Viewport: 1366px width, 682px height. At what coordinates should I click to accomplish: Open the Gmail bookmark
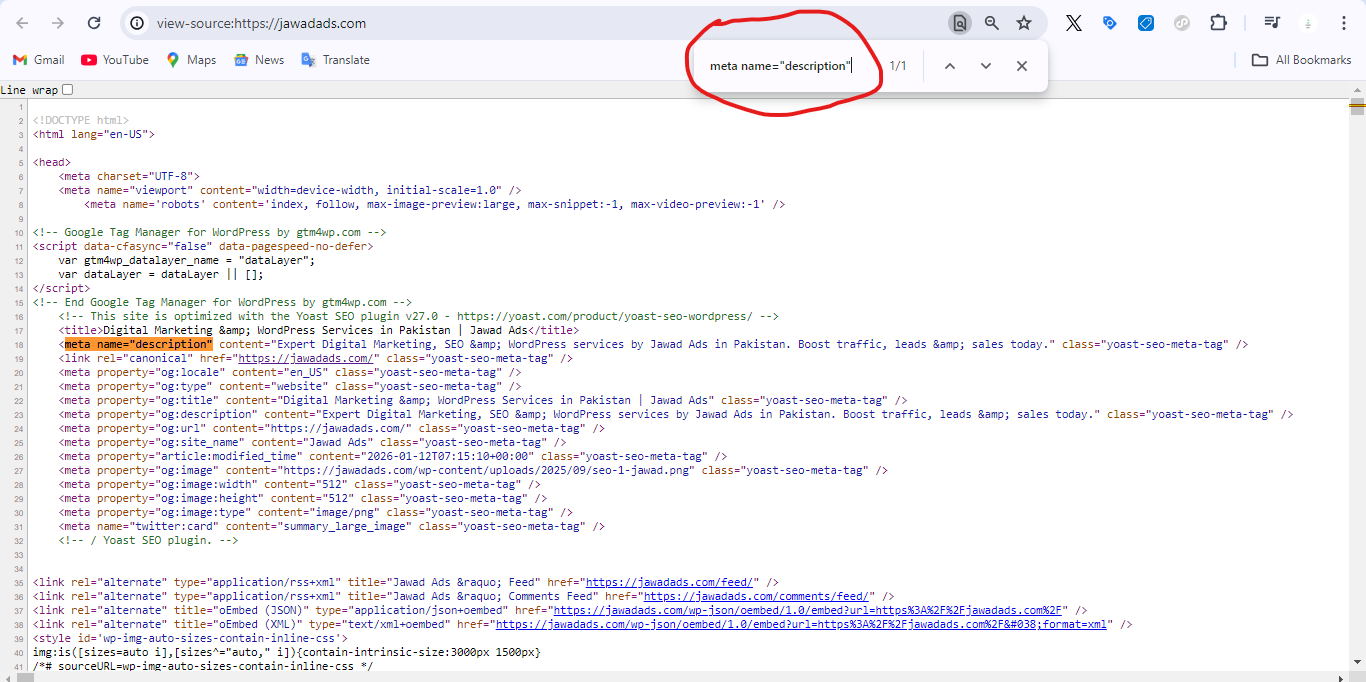pos(38,60)
